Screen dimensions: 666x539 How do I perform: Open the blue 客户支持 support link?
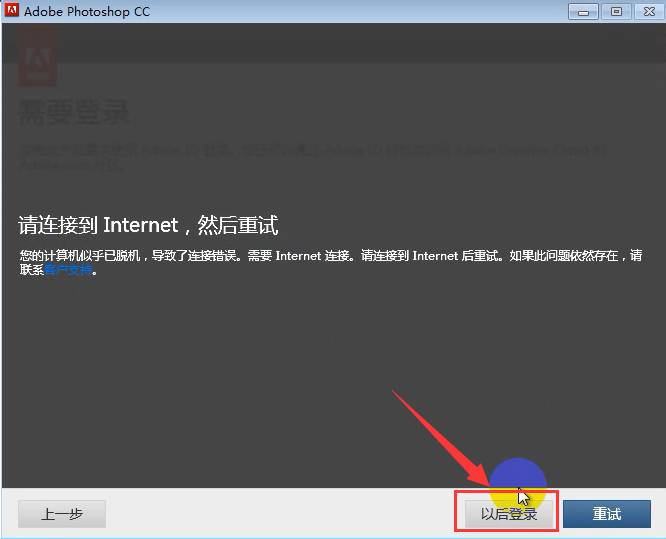(68, 270)
